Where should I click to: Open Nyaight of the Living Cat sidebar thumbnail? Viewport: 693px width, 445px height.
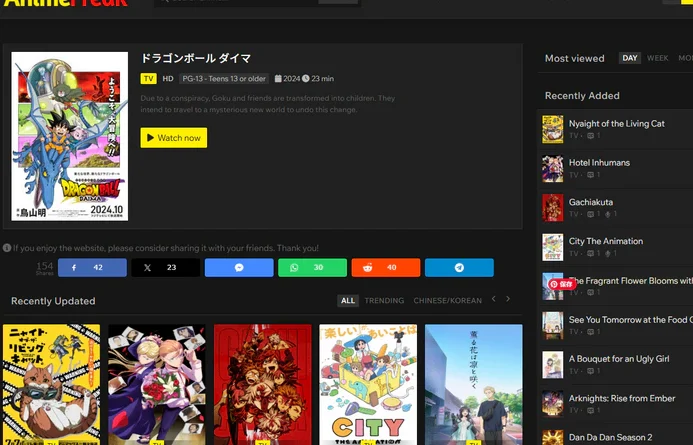552,129
